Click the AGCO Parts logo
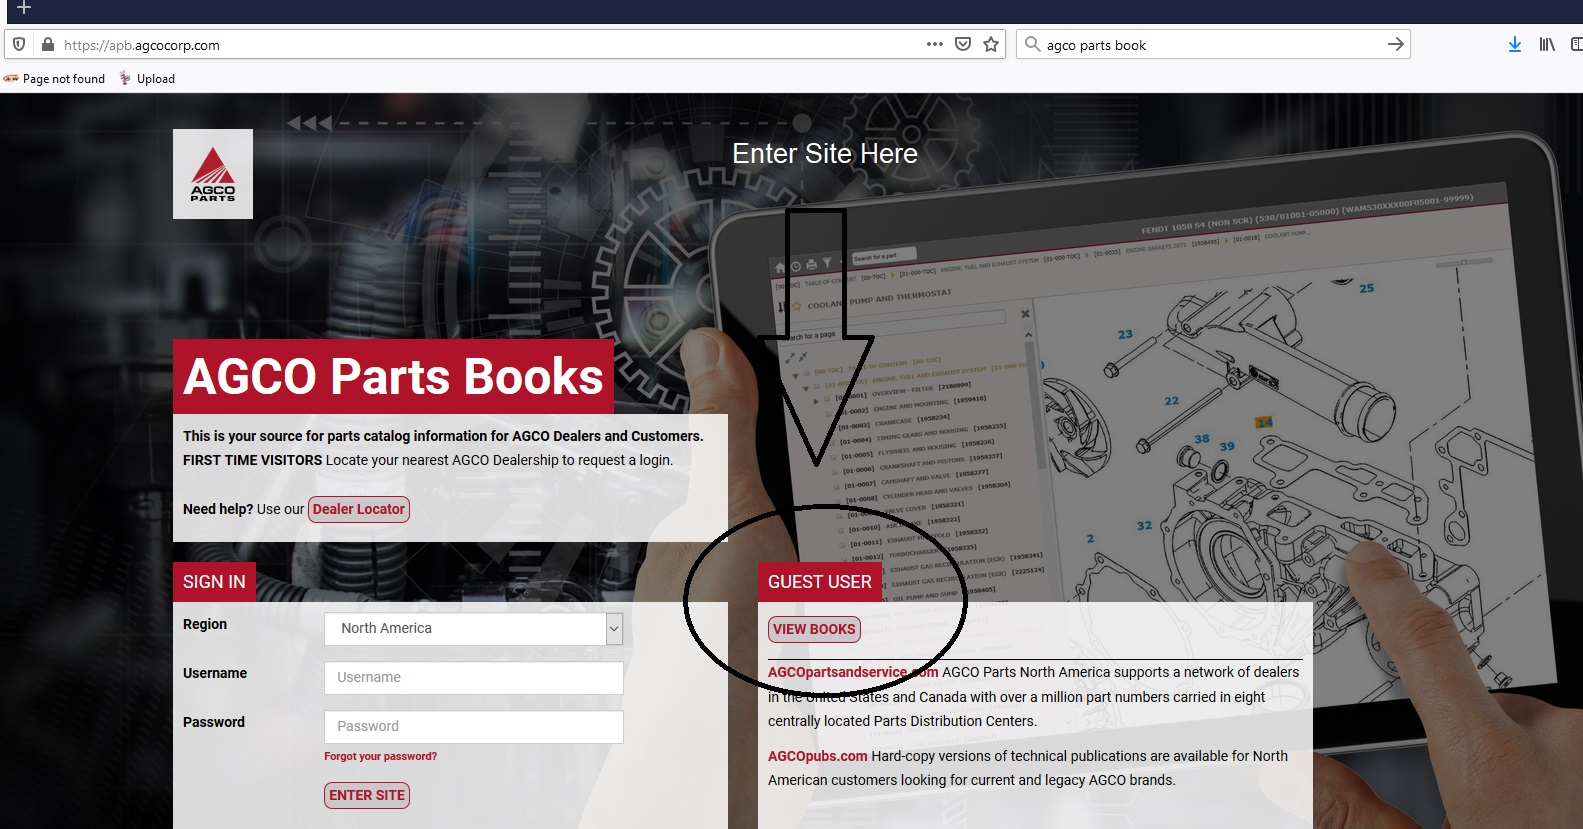 point(213,174)
